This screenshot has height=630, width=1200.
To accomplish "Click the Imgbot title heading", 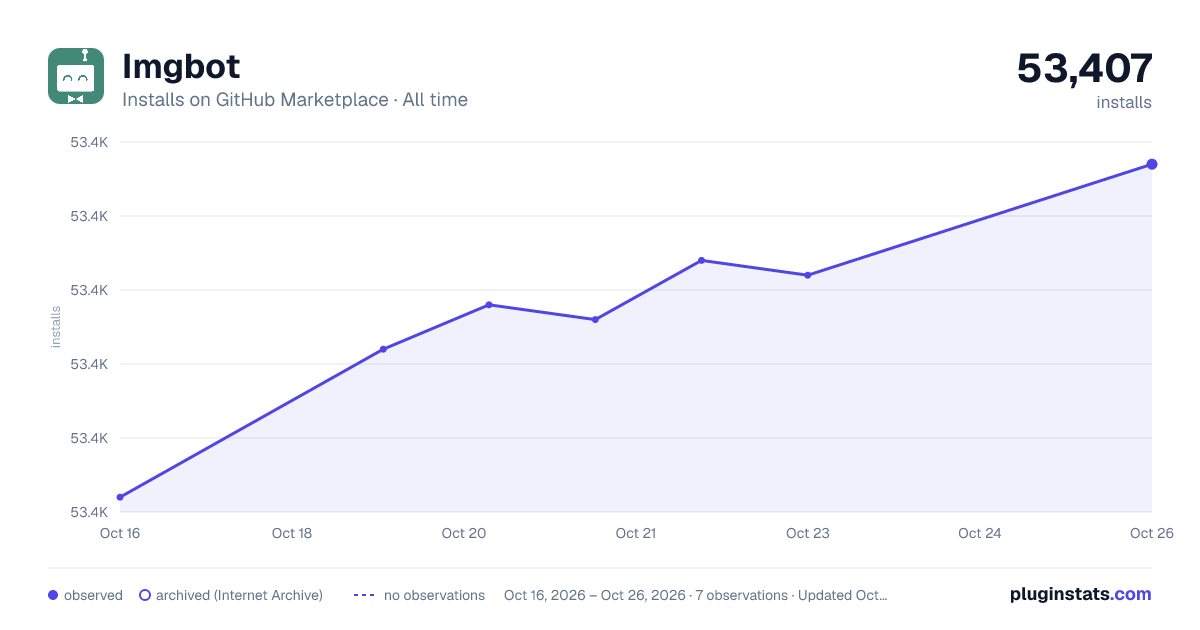I will [181, 66].
